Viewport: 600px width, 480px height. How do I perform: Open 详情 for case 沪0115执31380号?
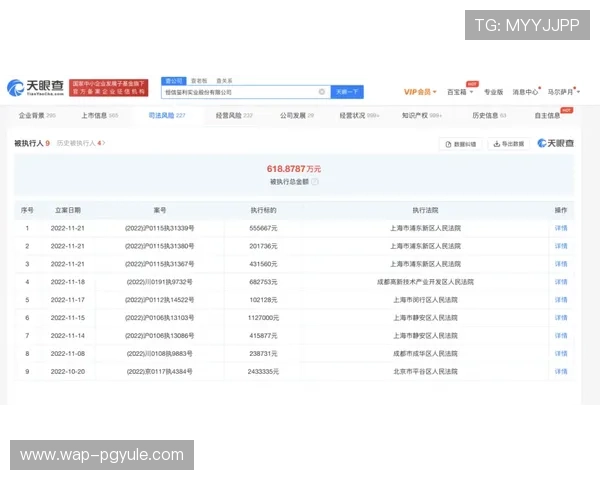click(561, 246)
